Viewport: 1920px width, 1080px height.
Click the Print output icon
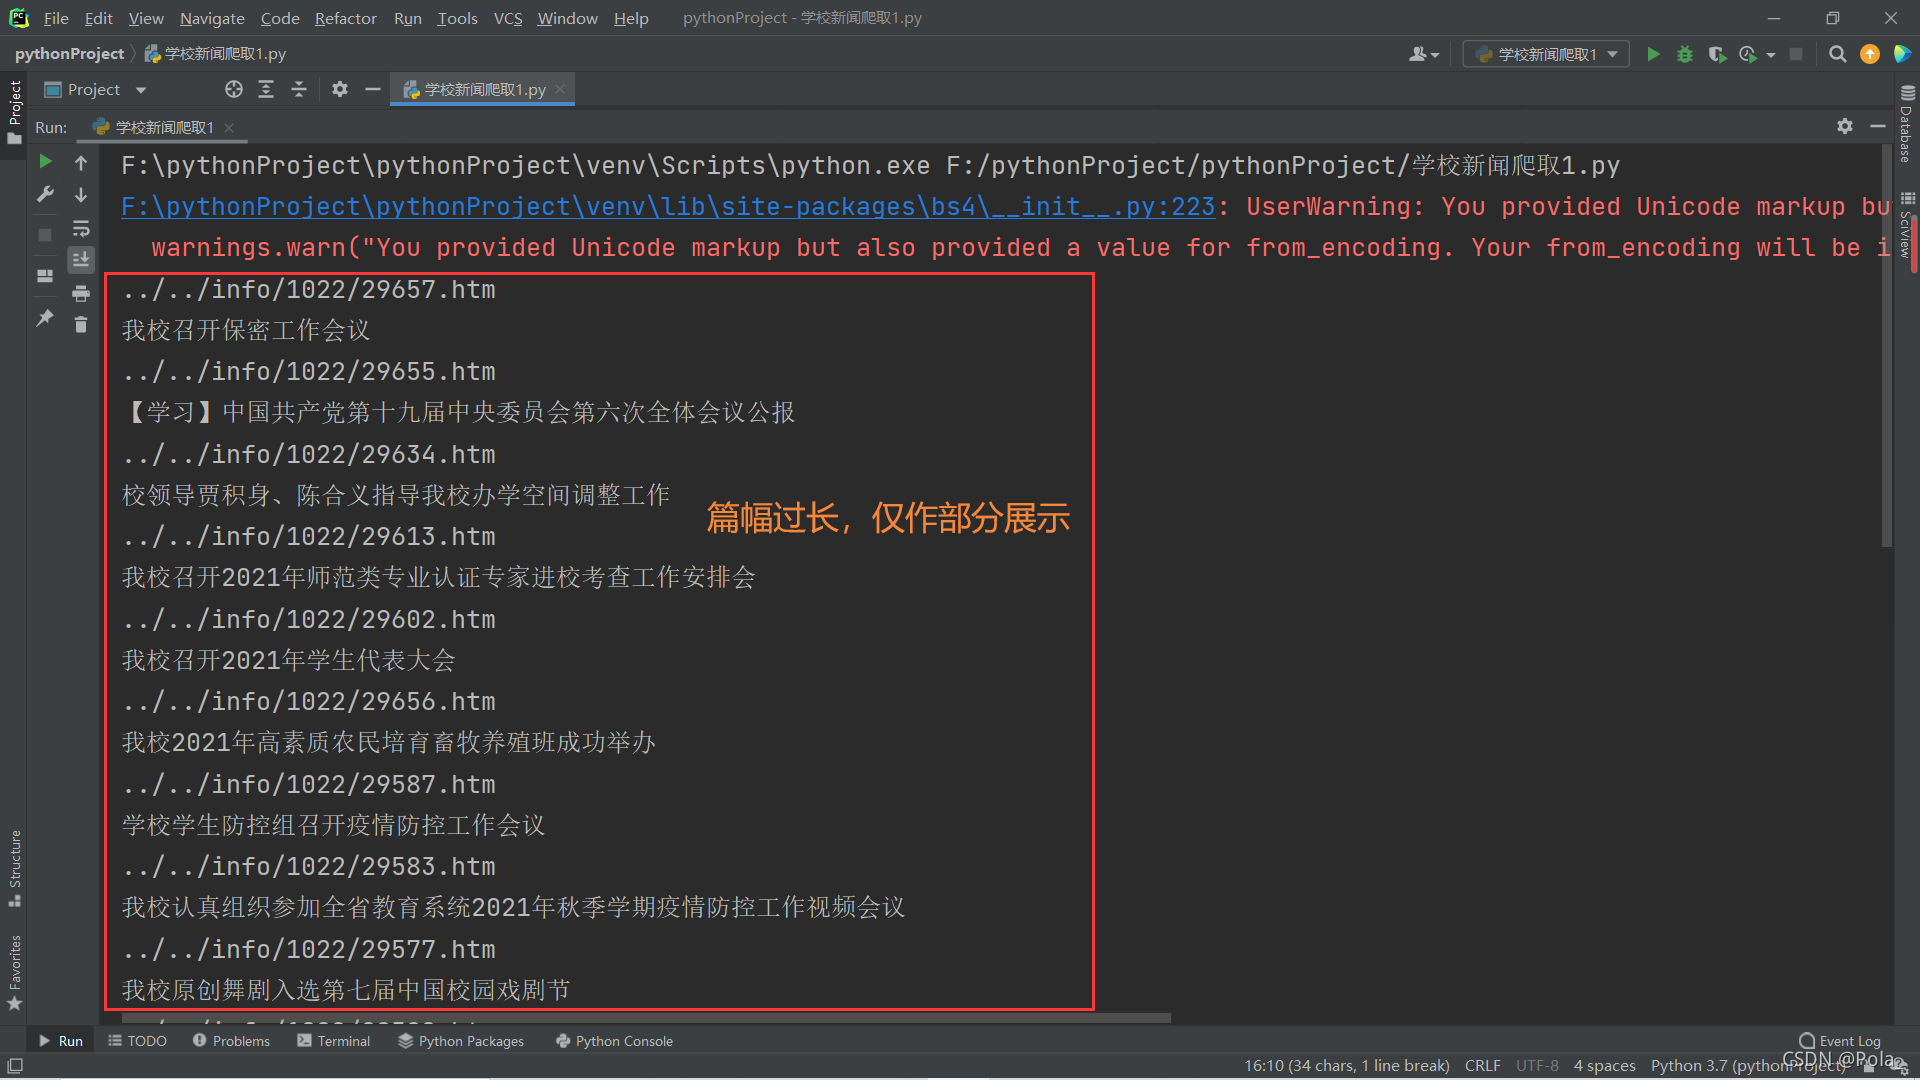(x=81, y=293)
